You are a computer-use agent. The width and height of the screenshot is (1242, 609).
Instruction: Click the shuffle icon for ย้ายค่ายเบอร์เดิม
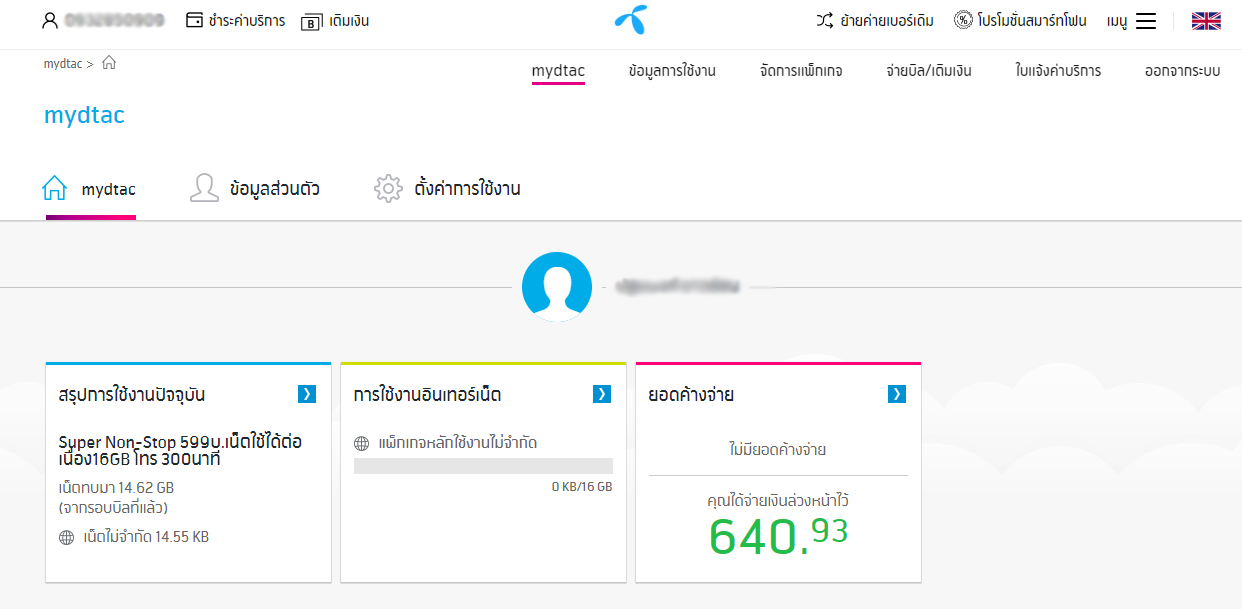point(825,20)
